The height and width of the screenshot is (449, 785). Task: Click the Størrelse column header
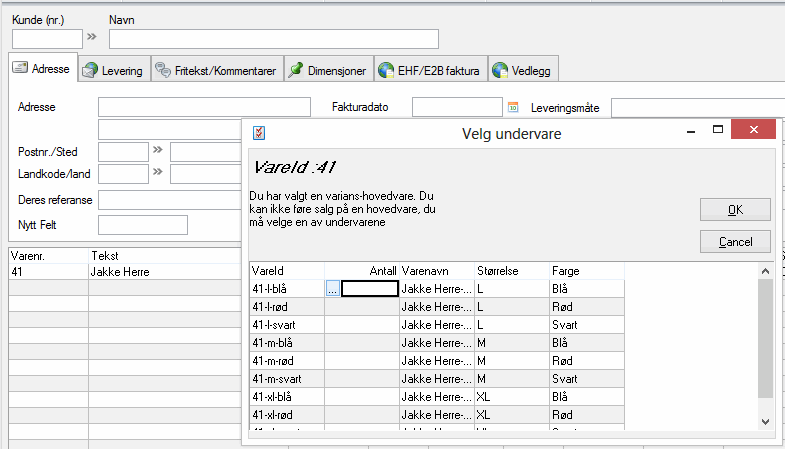coord(510,270)
